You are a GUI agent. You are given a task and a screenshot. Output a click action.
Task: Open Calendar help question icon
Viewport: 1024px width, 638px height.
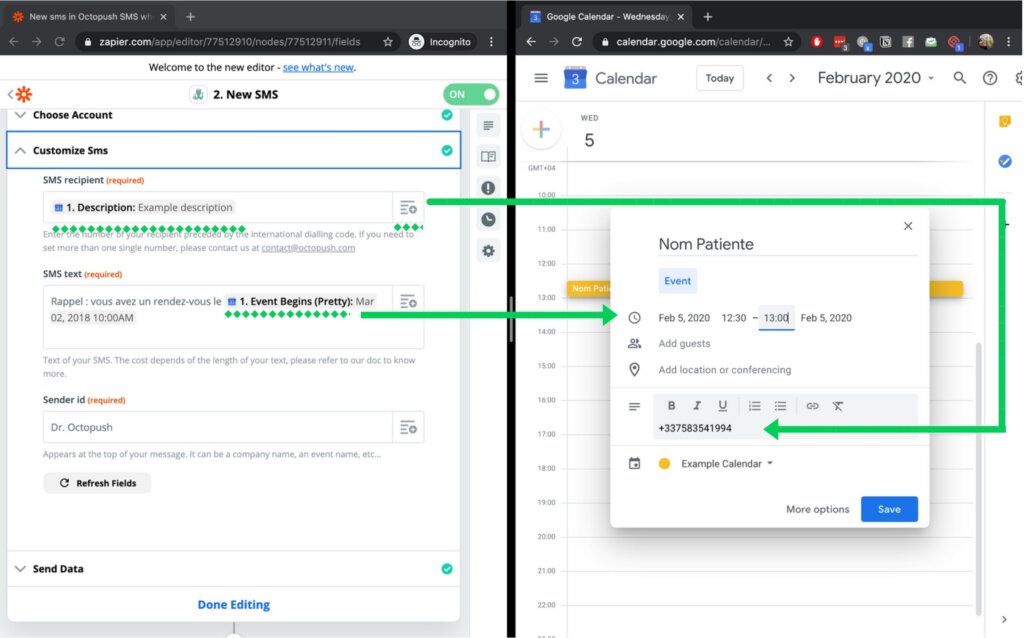pos(990,78)
